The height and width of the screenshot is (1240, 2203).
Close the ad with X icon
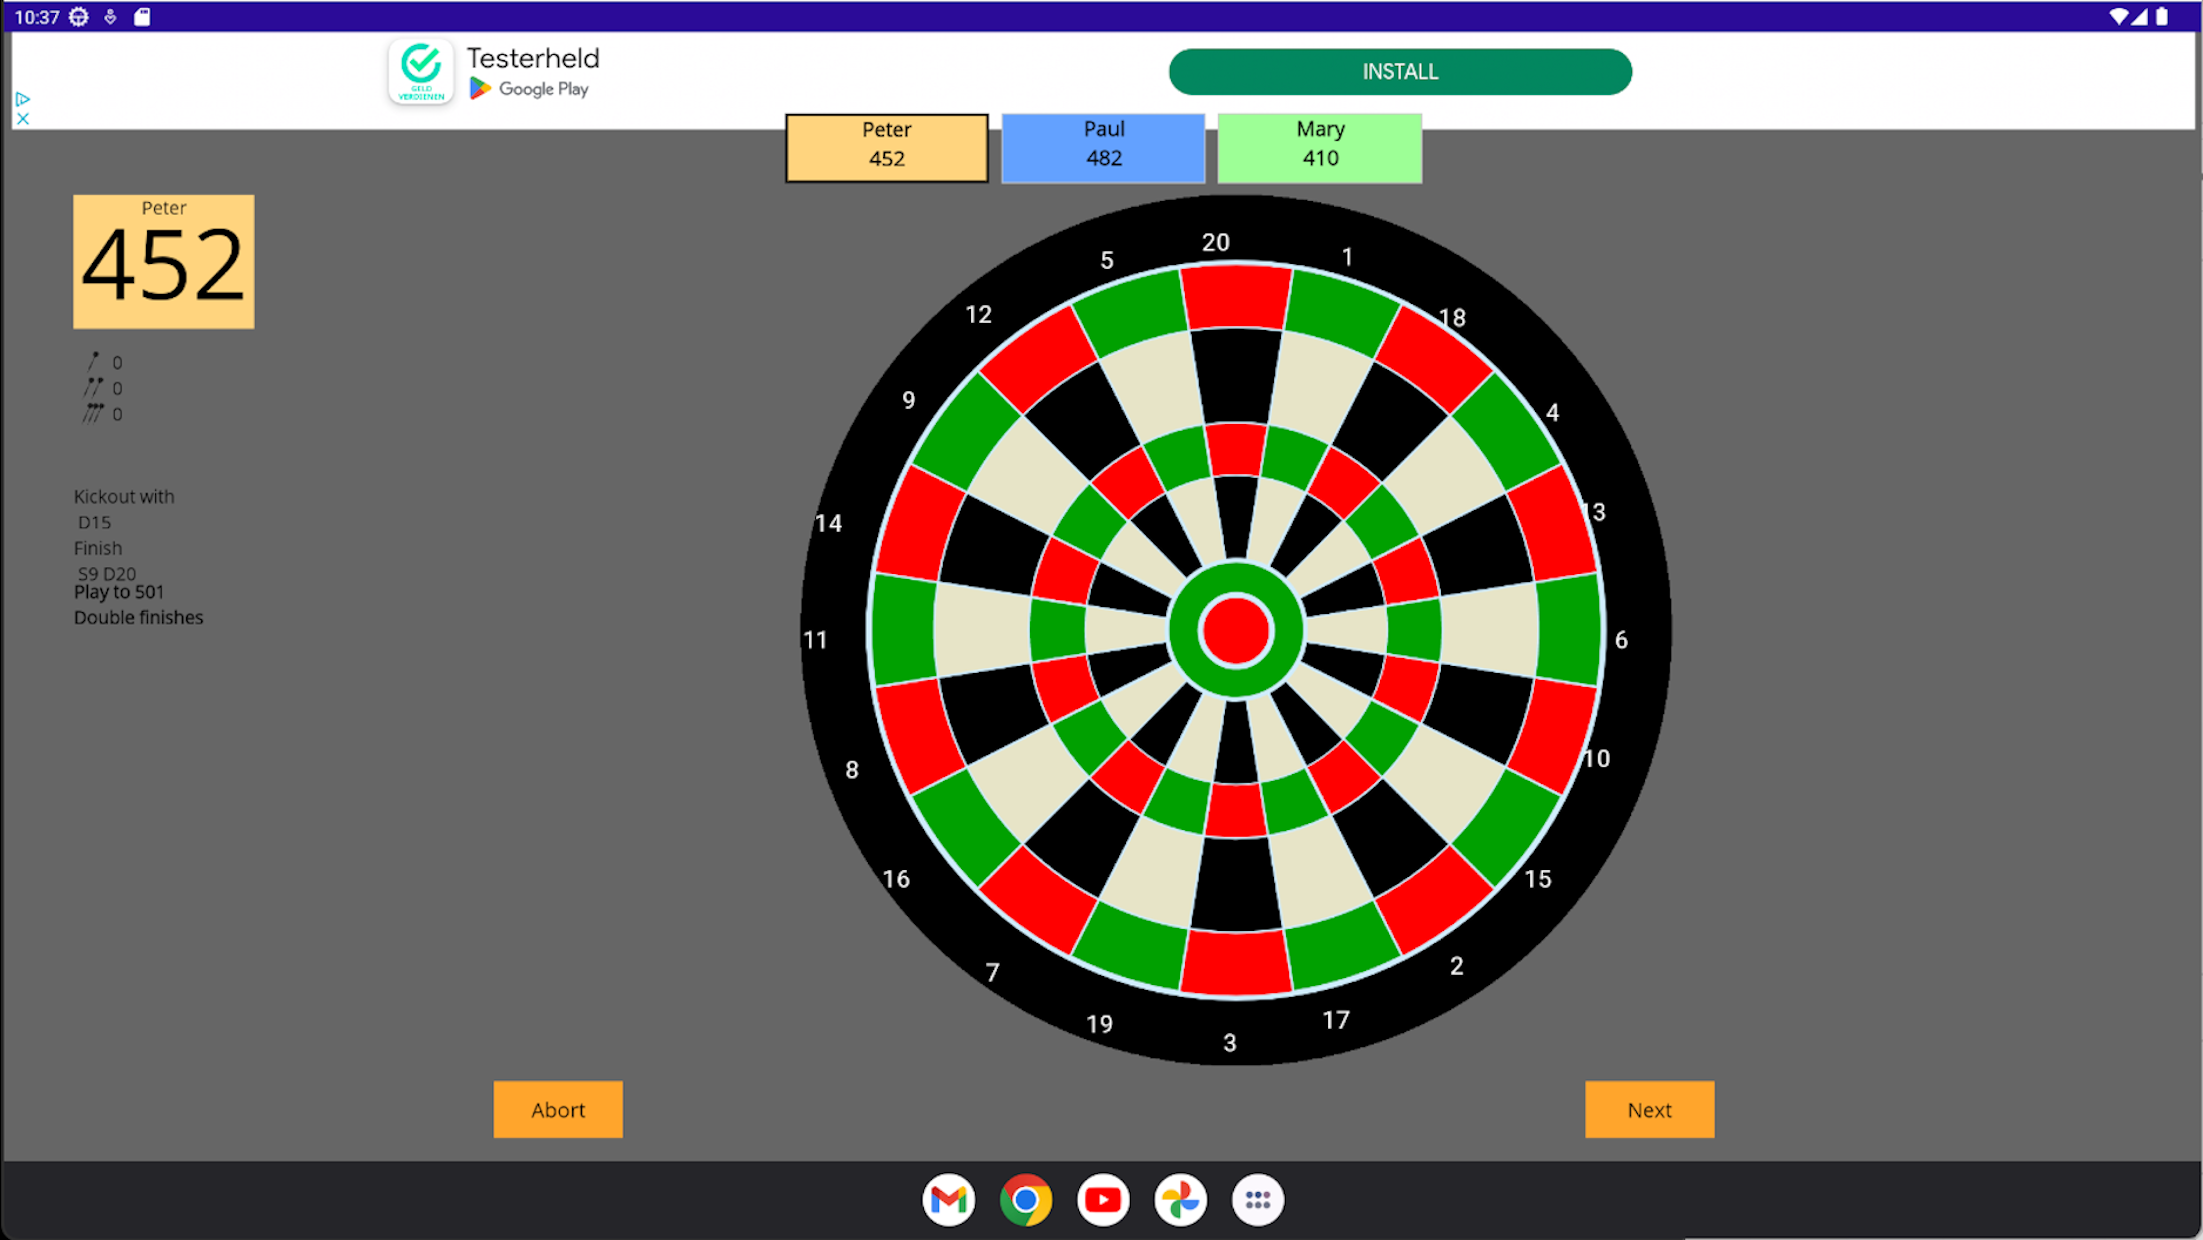click(22, 119)
